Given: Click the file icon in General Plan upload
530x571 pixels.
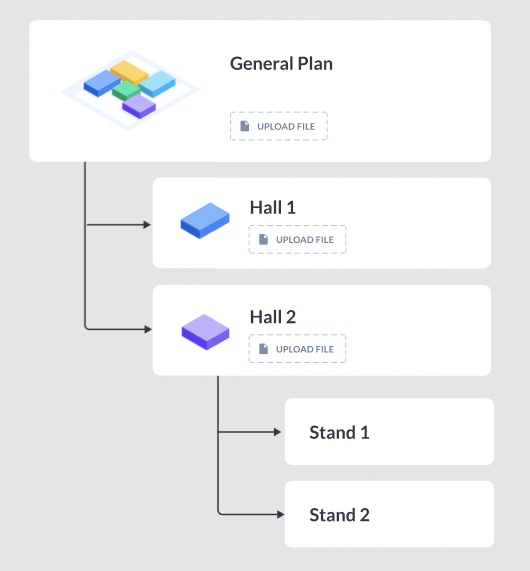Looking at the screenshot, I should pos(245,126).
